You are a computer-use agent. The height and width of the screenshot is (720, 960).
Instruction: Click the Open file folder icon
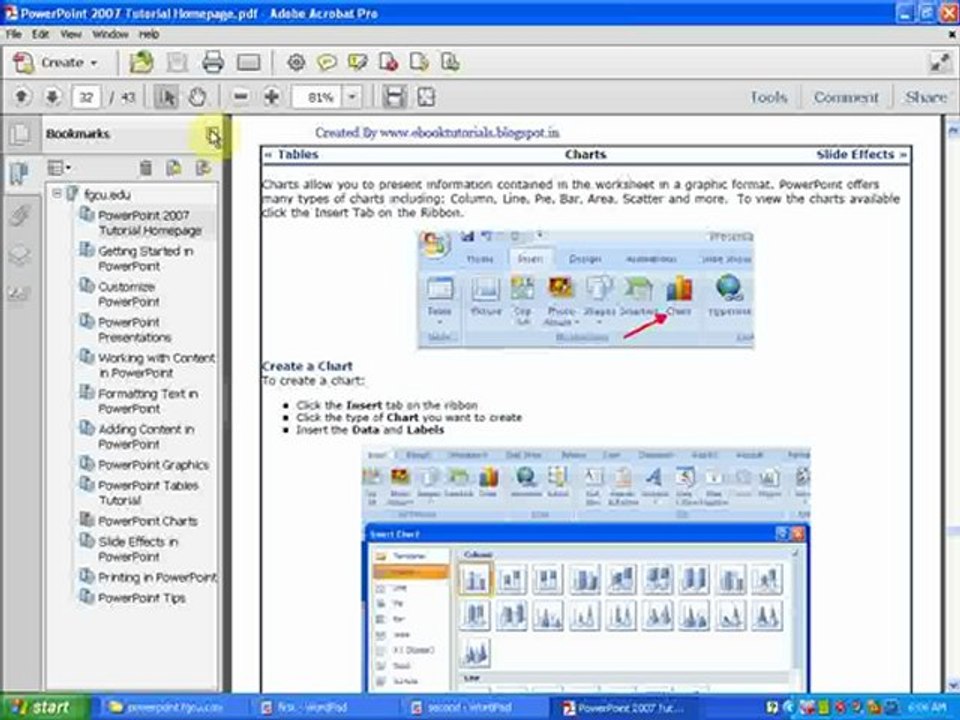tap(141, 62)
